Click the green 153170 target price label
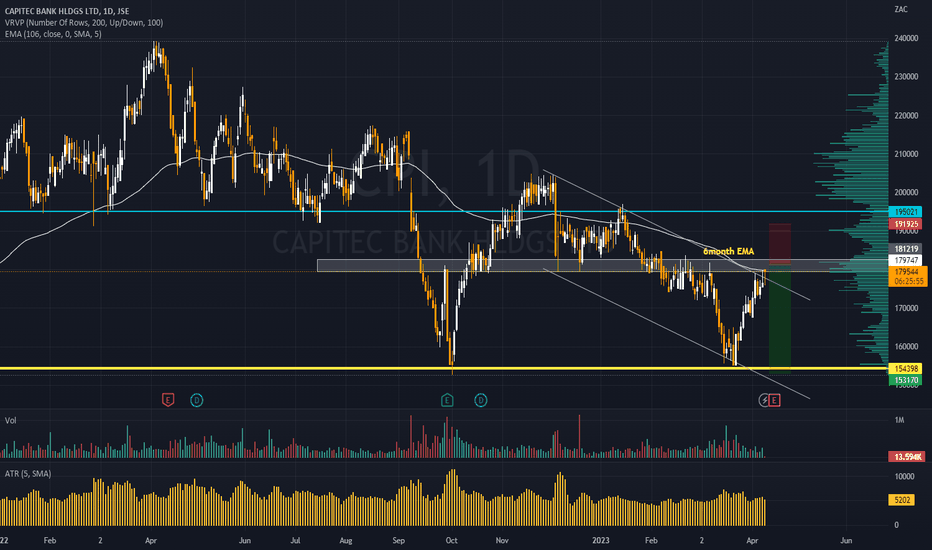The height and width of the screenshot is (550, 932). click(x=906, y=380)
